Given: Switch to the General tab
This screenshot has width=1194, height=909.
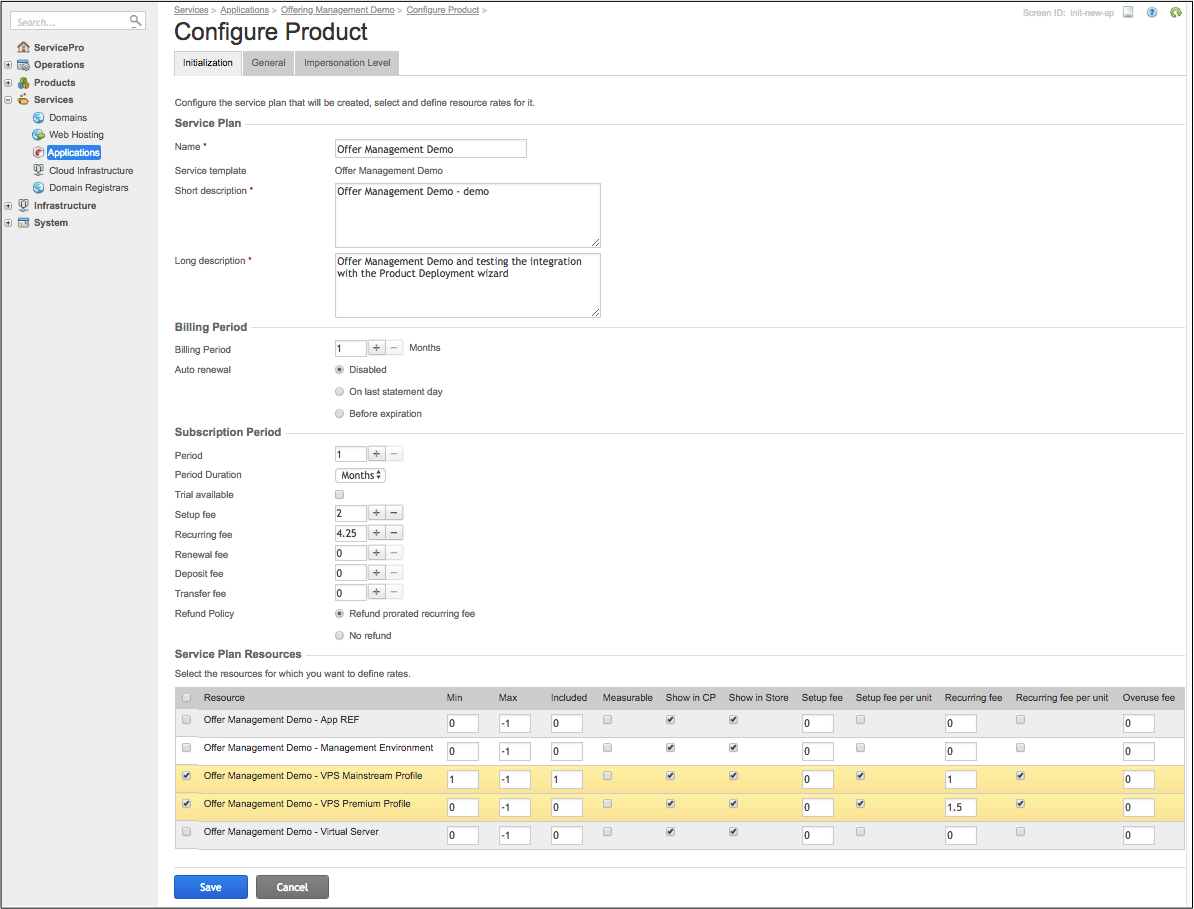Looking at the screenshot, I should tap(268, 63).
